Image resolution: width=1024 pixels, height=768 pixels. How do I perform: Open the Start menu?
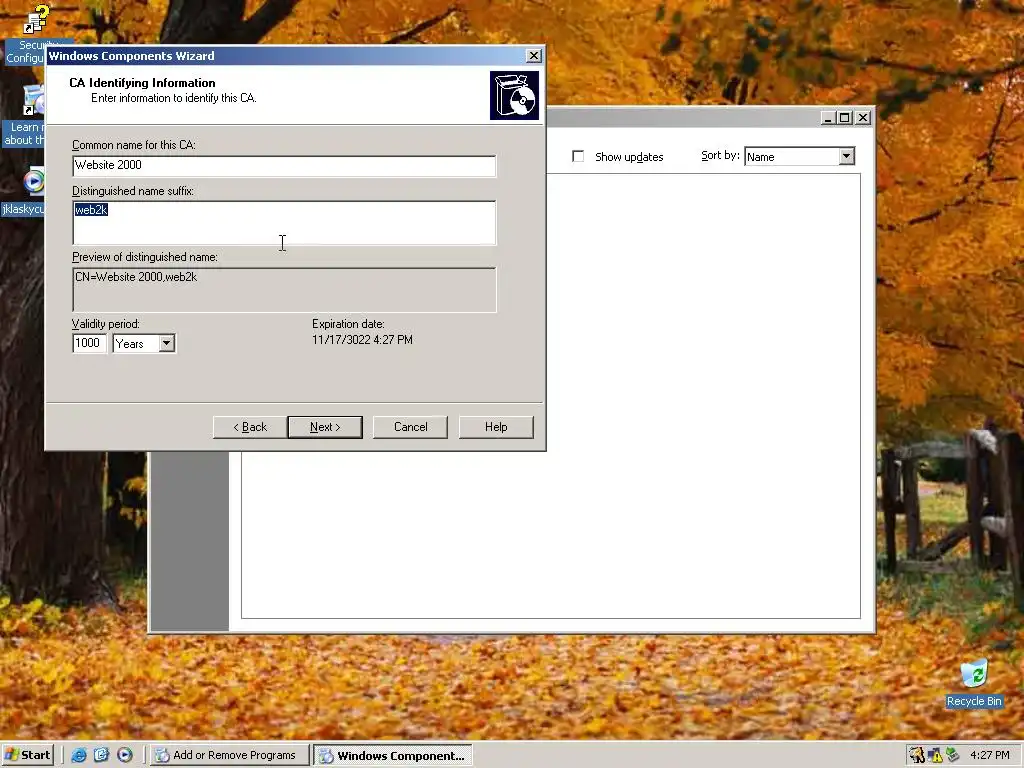27,755
